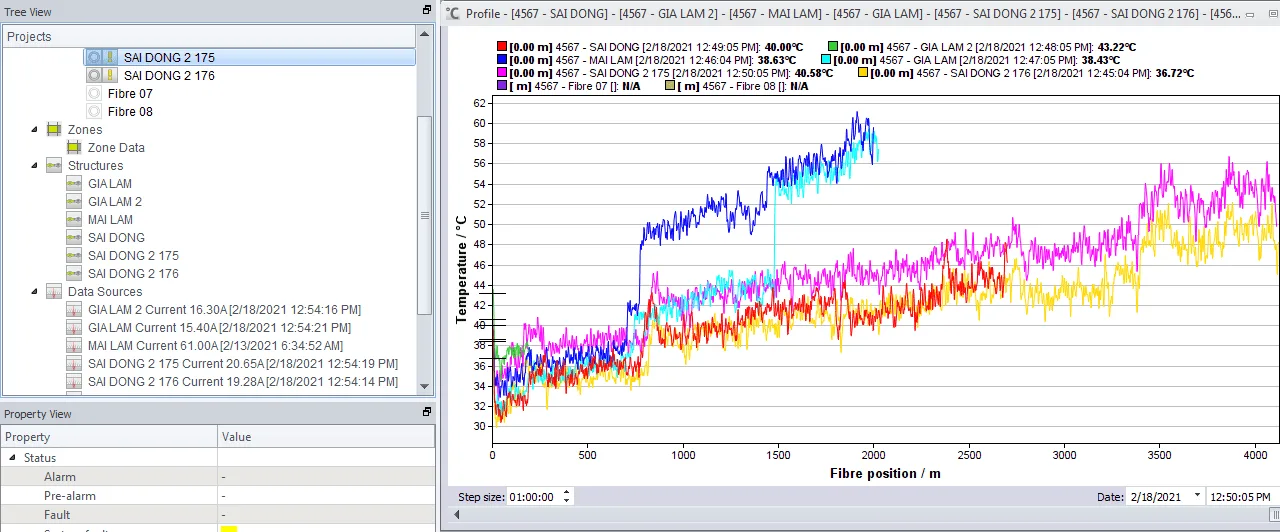Click the GIA LAM 2 structure icon
1280x532 pixels.
[74, 202]
